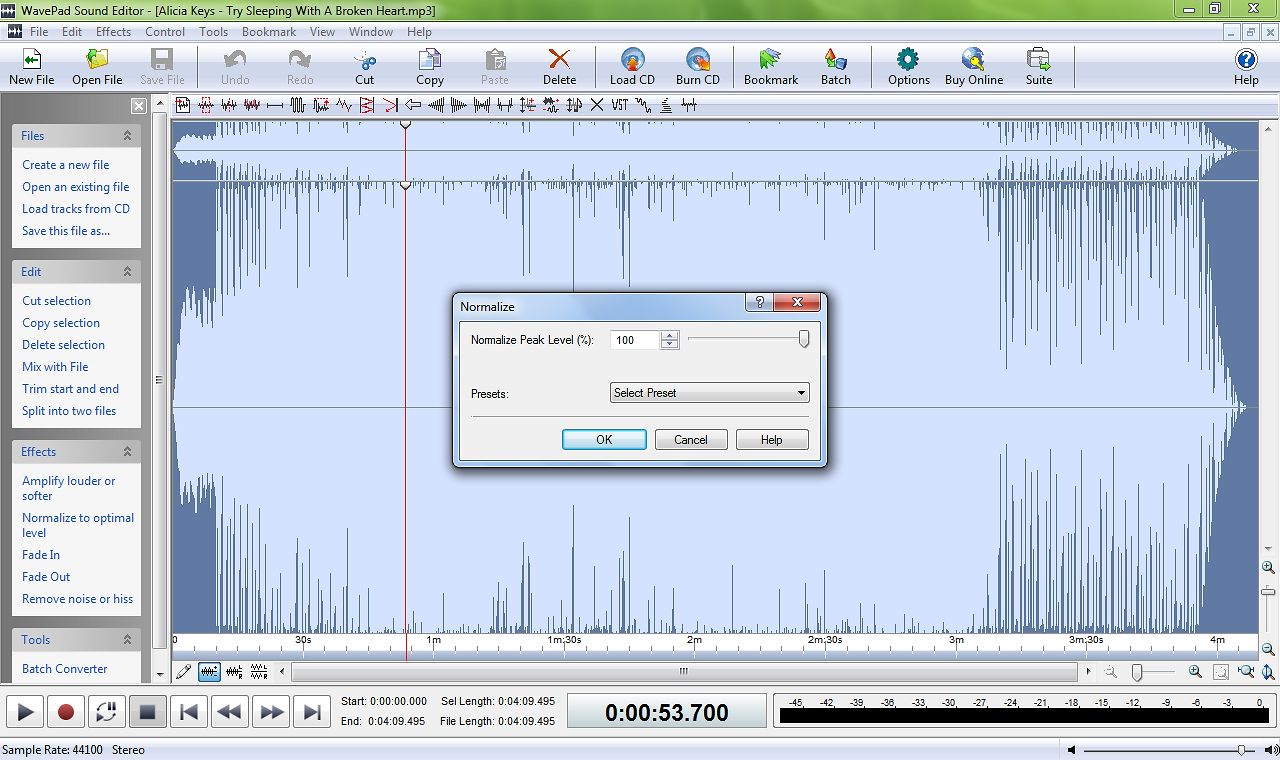Click the Cut toolbar scissors icon
Screen dimensions: 1280x760
[364, 65]
